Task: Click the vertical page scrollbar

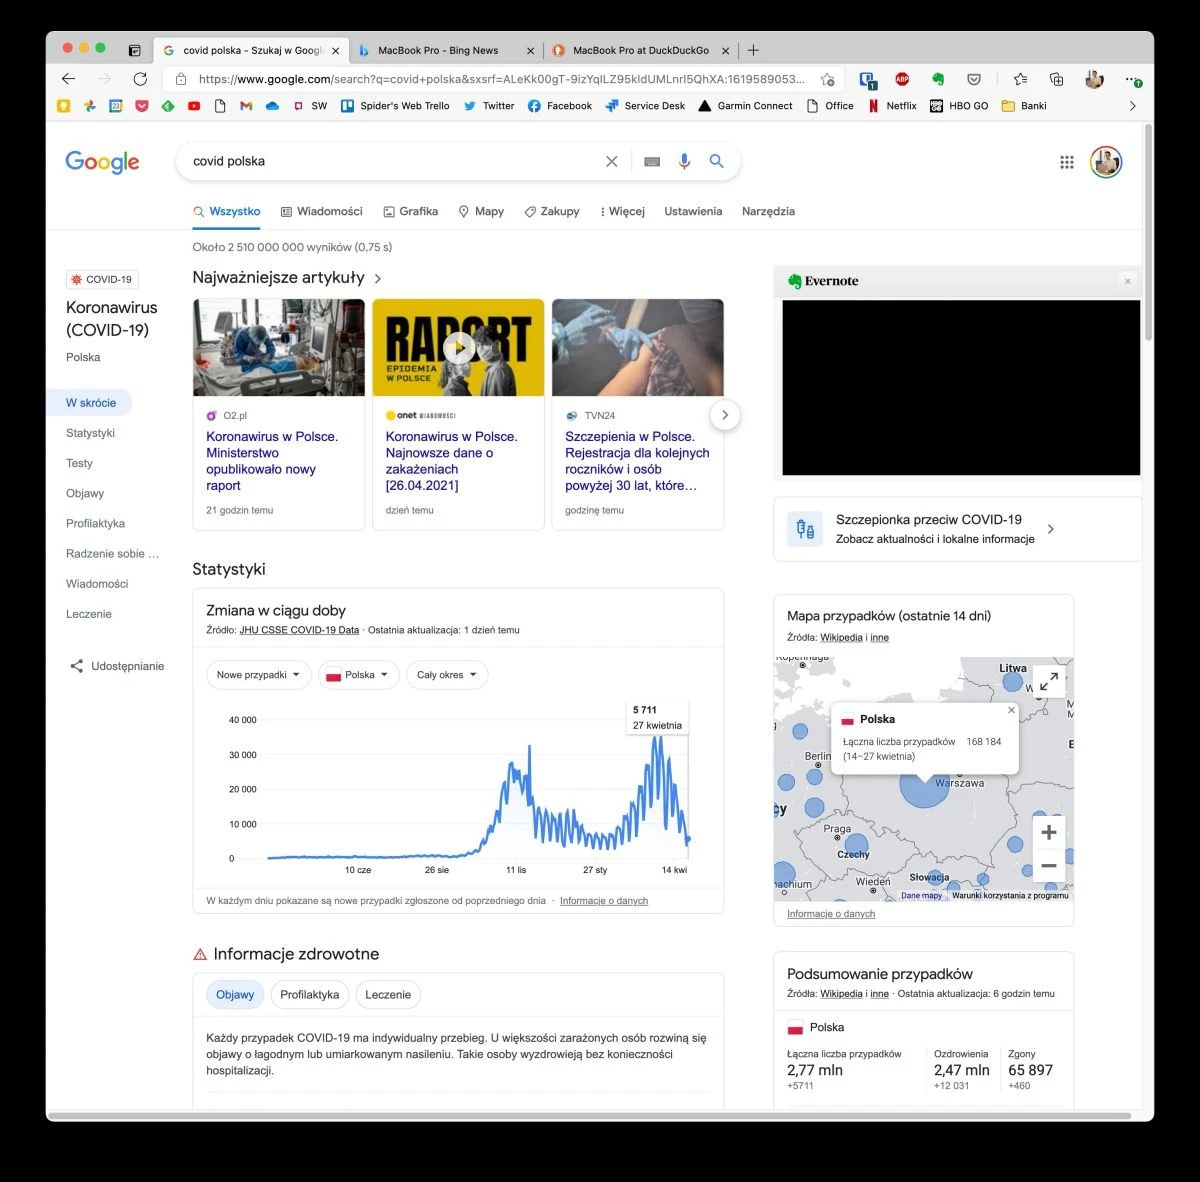Action: coord(1148,234)
